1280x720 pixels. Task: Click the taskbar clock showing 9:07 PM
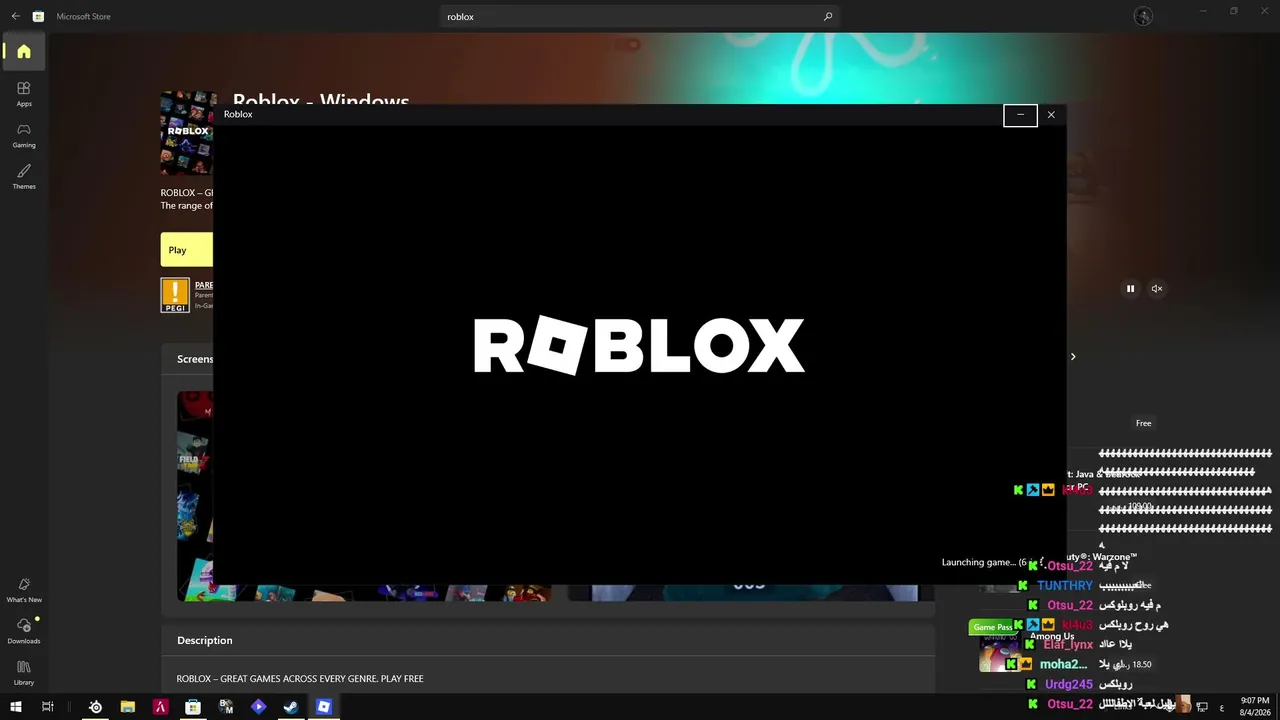coord(1254,706)
